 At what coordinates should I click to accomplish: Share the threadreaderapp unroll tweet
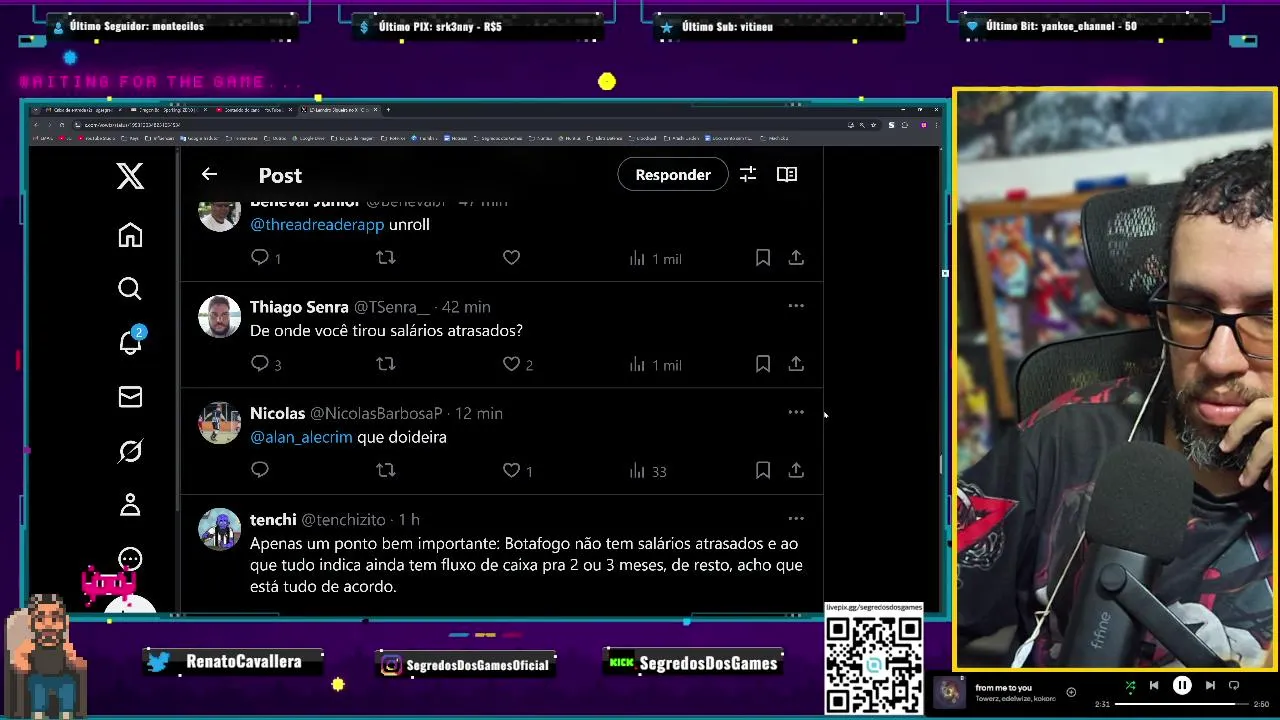pyautogui.click(x=796, y=258)
